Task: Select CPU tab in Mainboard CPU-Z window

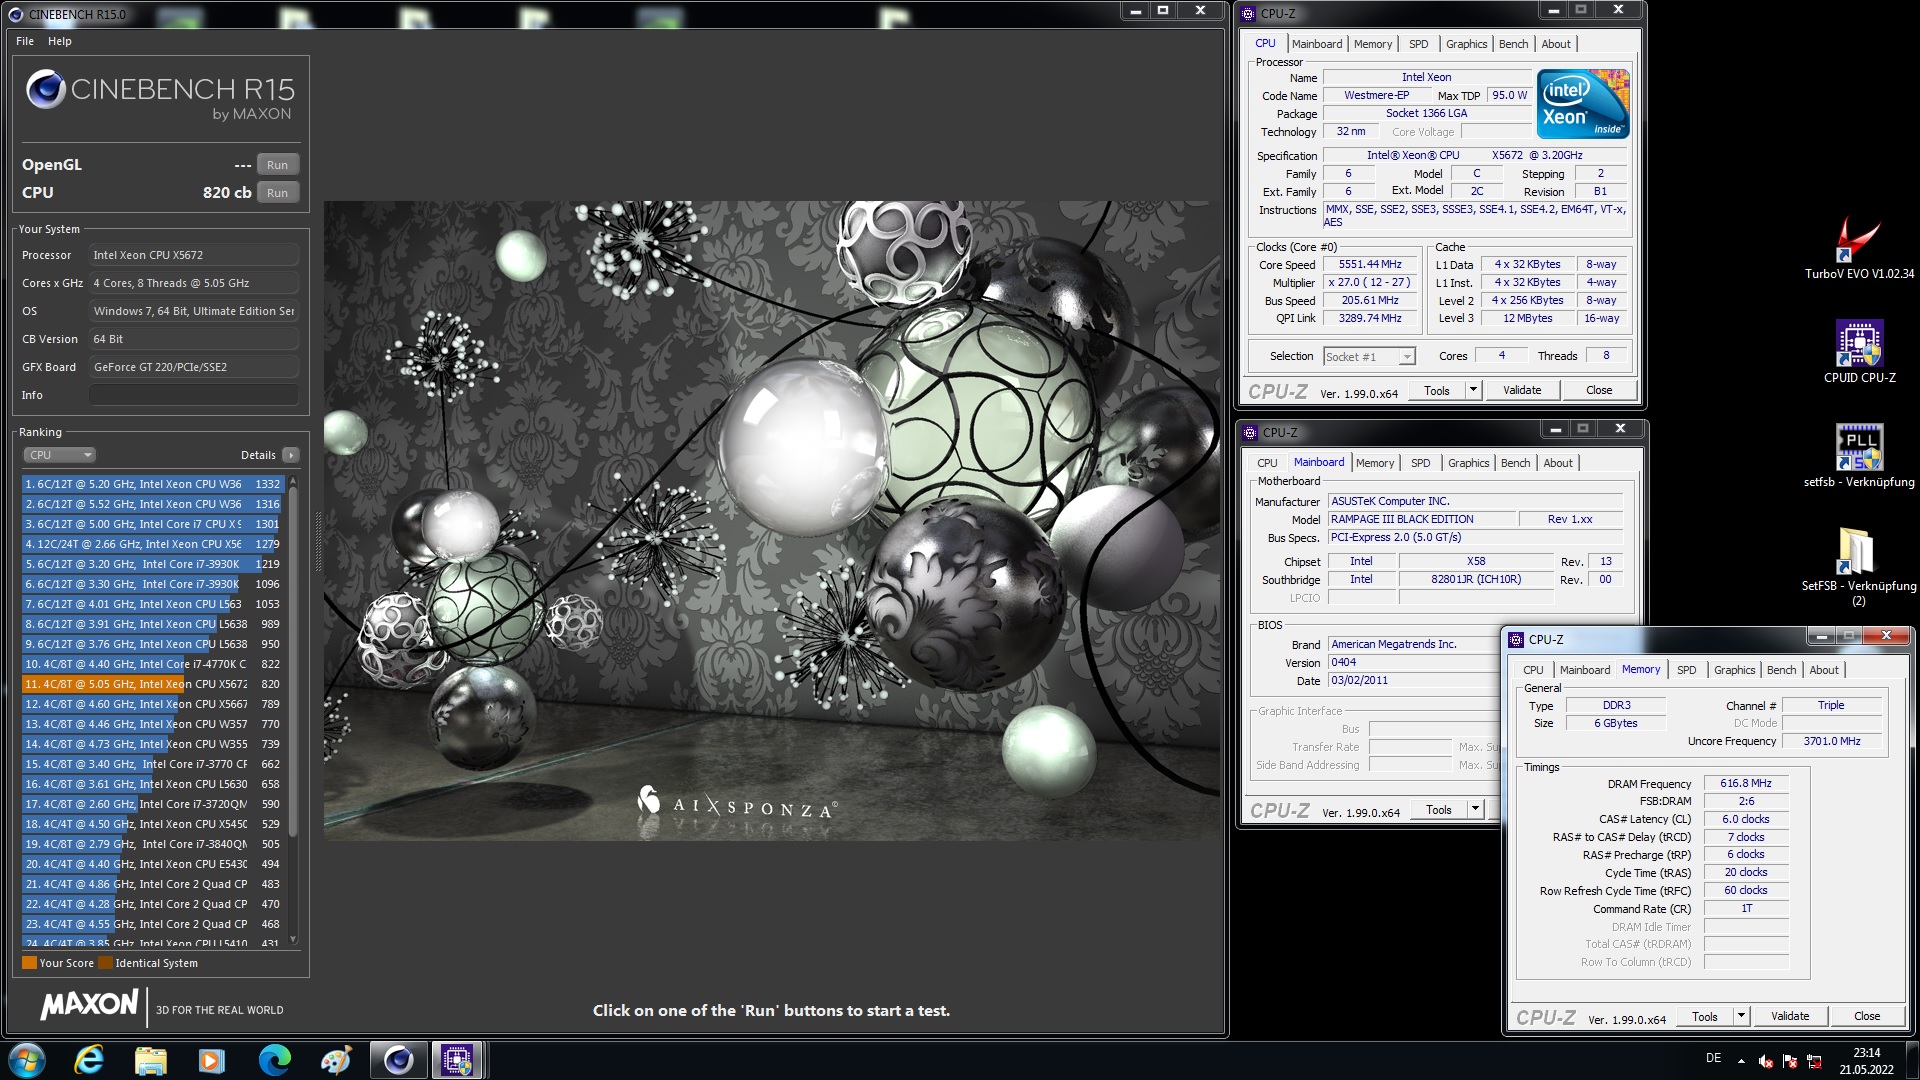Action: pos(1267,463)
